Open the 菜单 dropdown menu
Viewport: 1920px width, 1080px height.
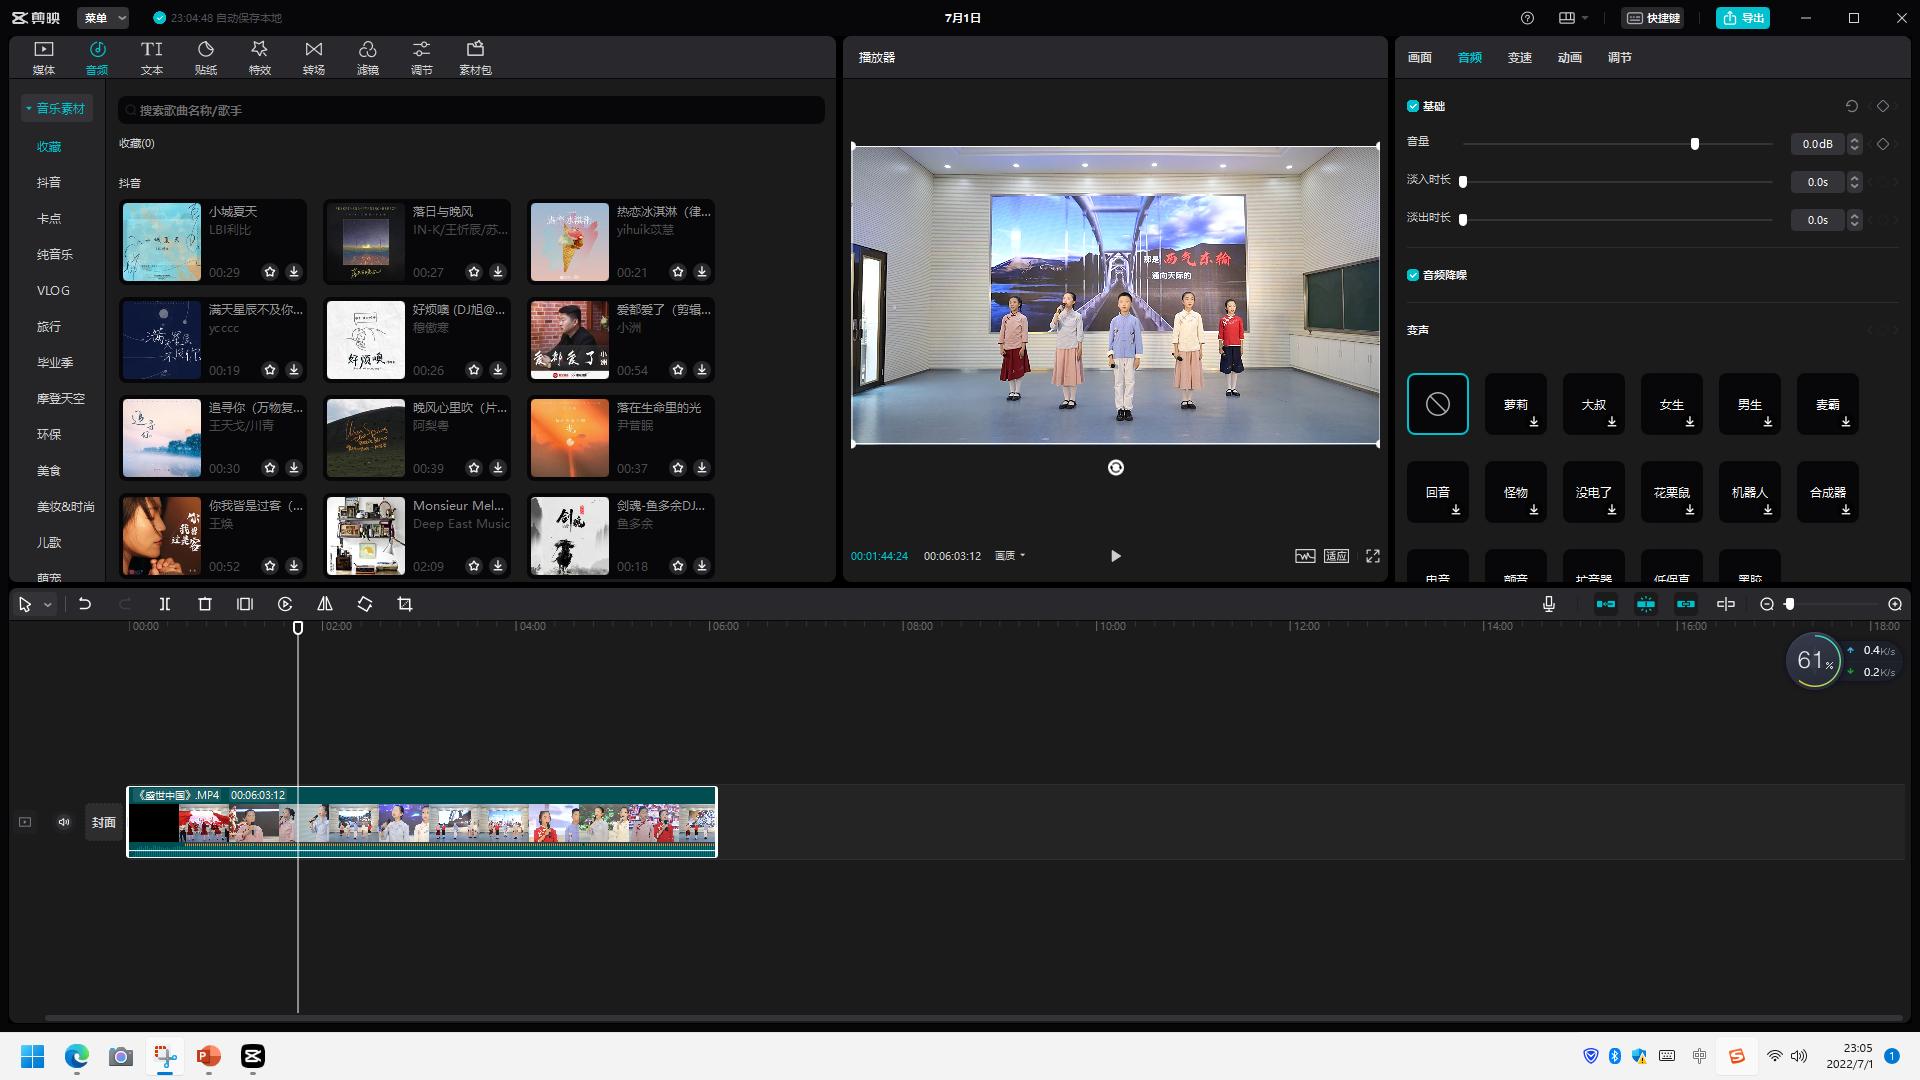pos(105,18)
